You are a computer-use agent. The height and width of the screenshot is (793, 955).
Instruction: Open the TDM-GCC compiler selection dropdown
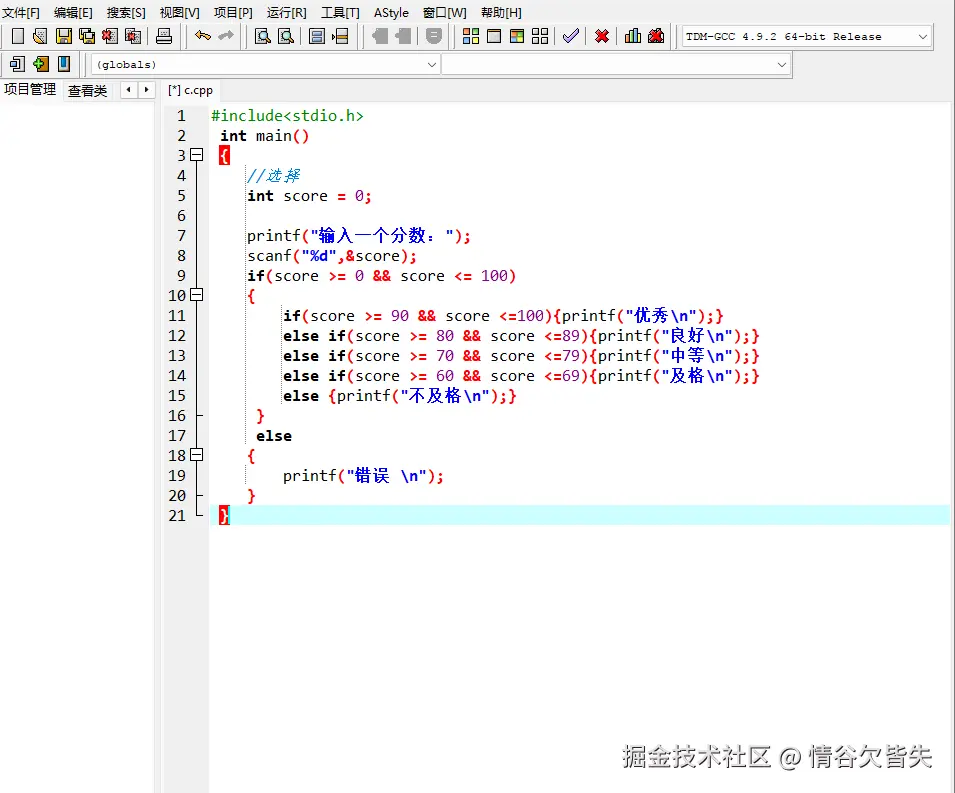pyautogui.click(x=807, y=37)
